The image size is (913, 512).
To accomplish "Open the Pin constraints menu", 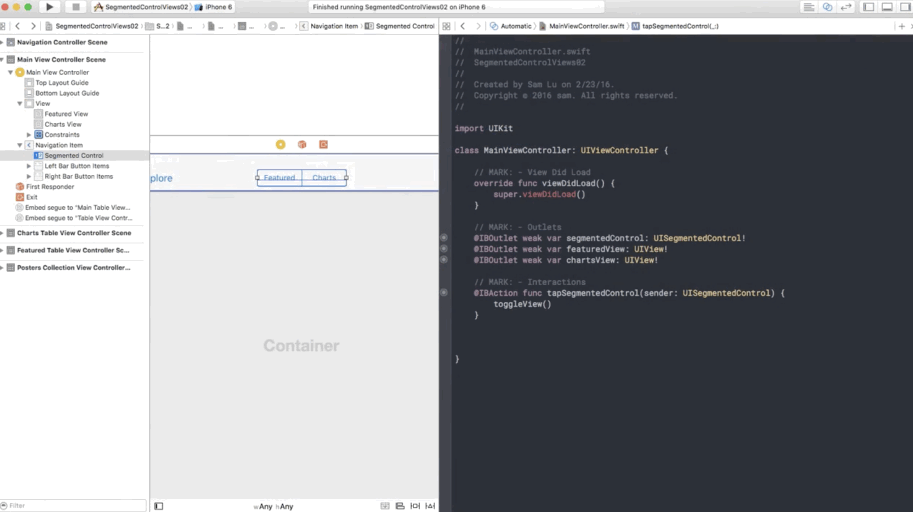I will click(x=415, y=506).
